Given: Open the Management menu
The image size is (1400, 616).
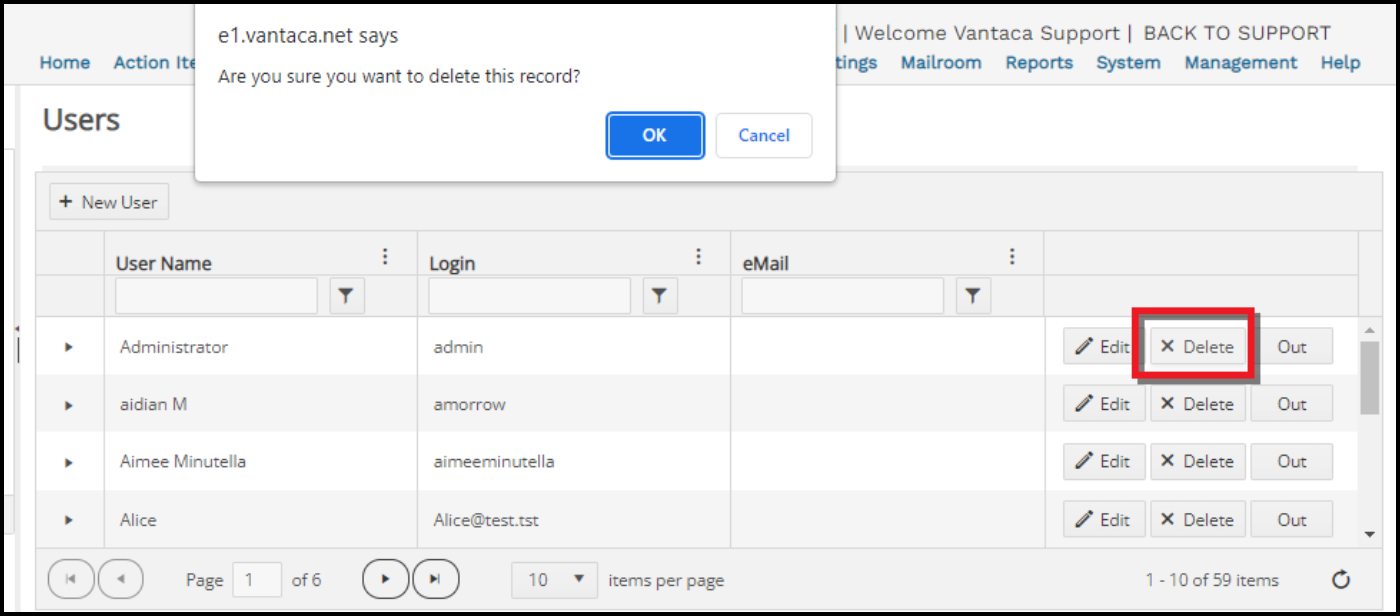Looking at the screenshot, I should [x=1241, y=62].
